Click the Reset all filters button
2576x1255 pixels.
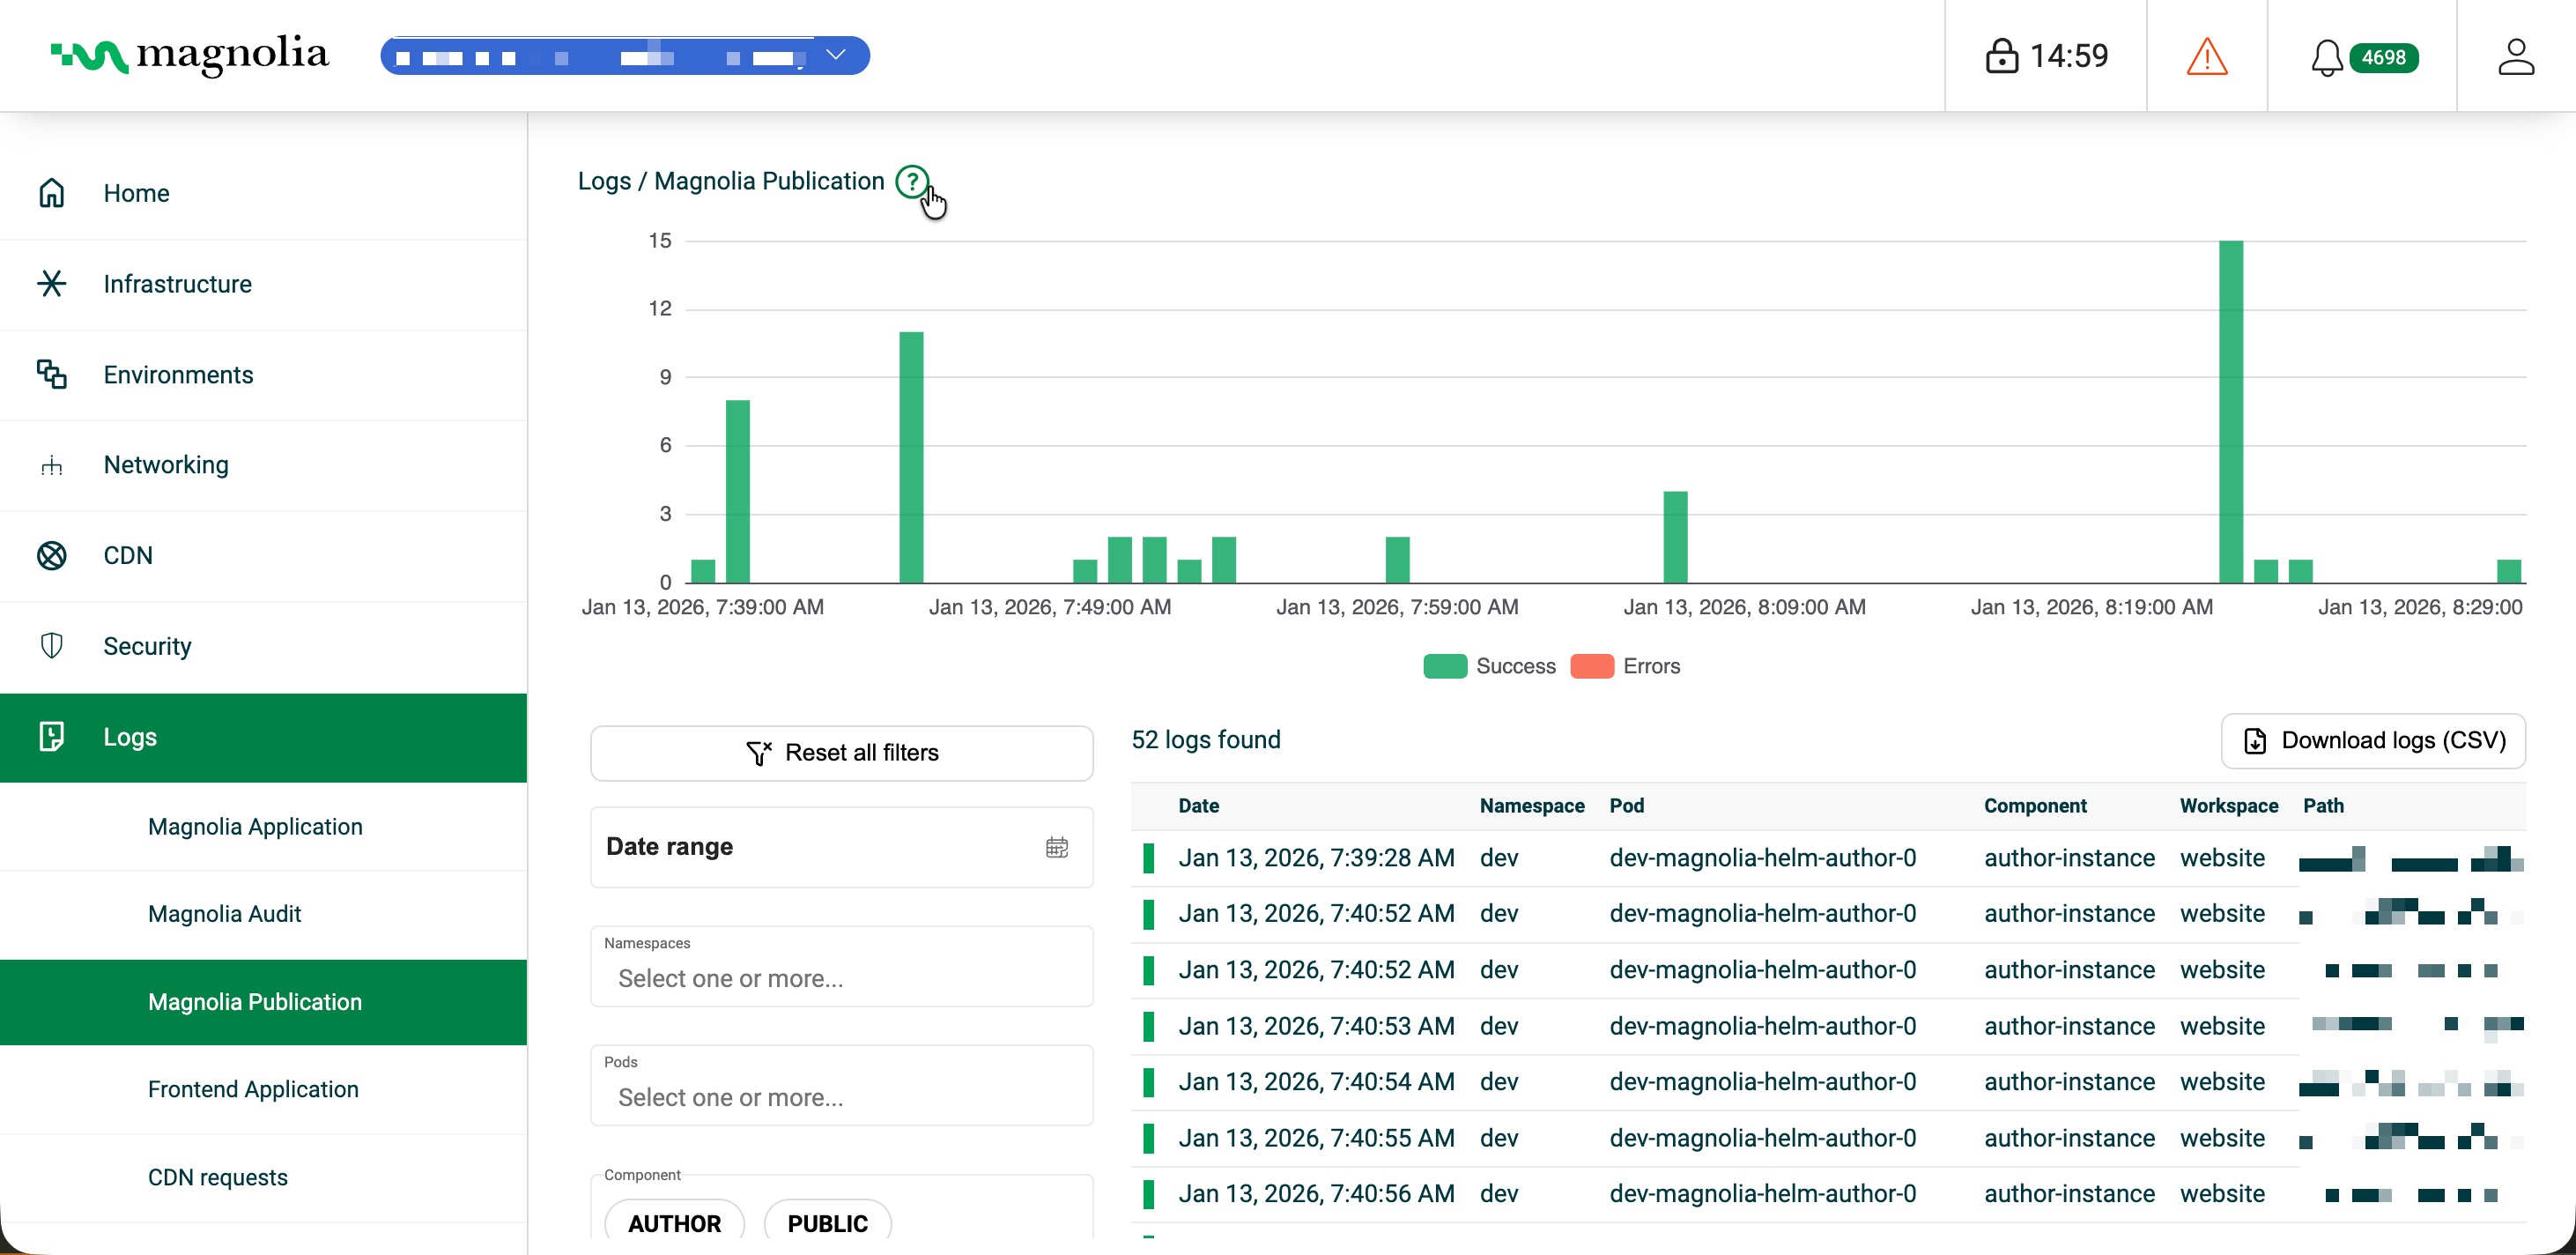(x=841, y=752)
